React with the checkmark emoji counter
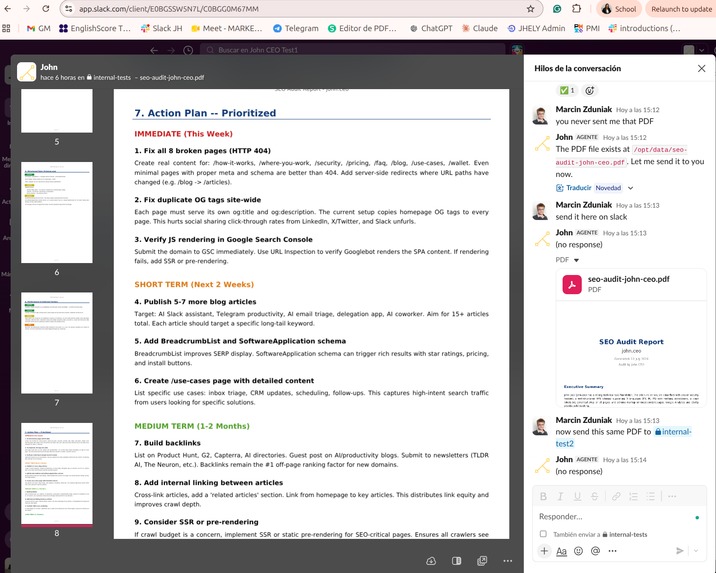 567,90
